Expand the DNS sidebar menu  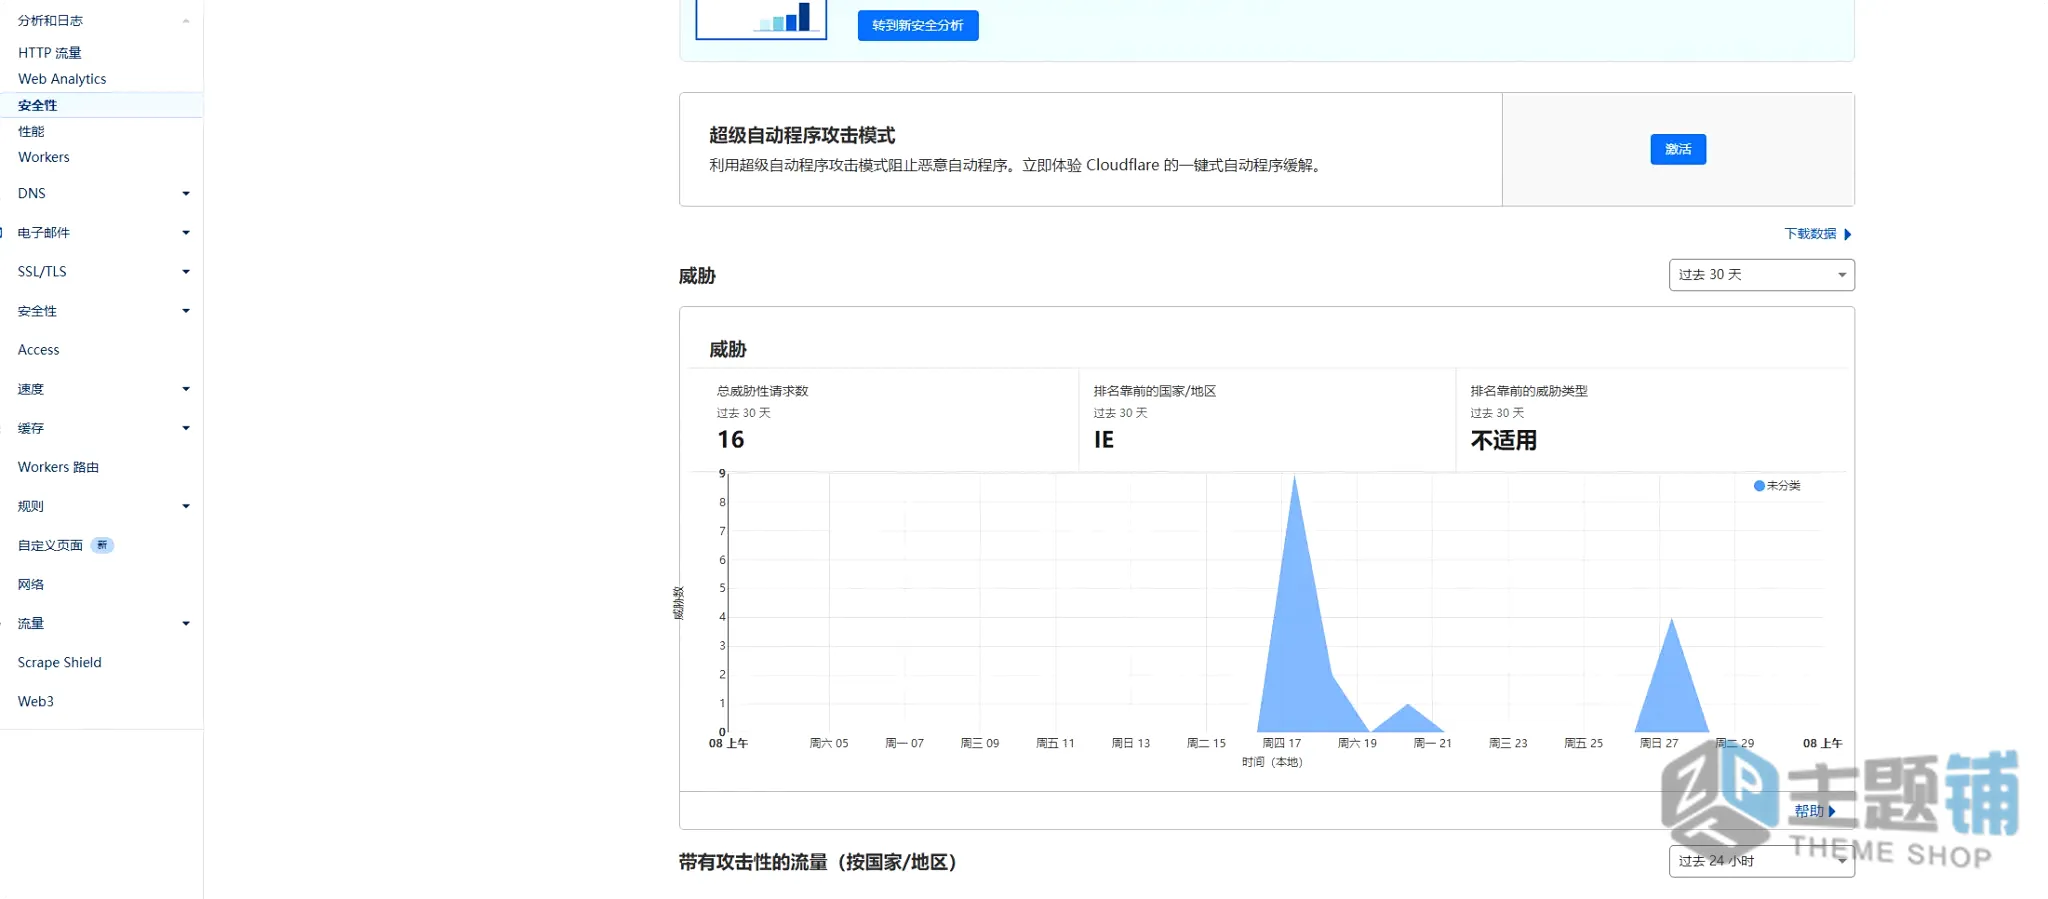coord(186,193)
